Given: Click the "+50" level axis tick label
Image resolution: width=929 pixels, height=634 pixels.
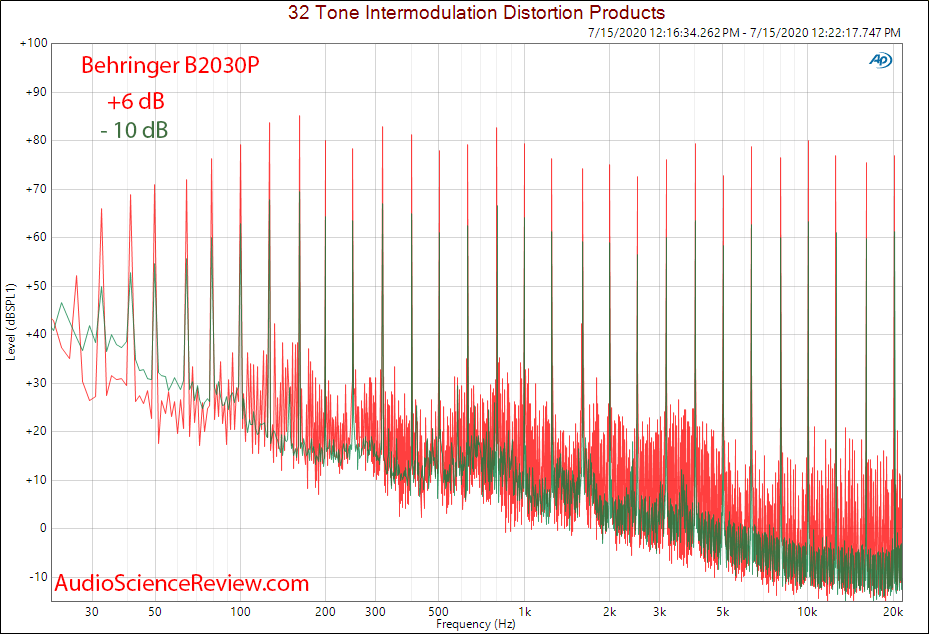Looking at the screenshot, I should (36, 286).
